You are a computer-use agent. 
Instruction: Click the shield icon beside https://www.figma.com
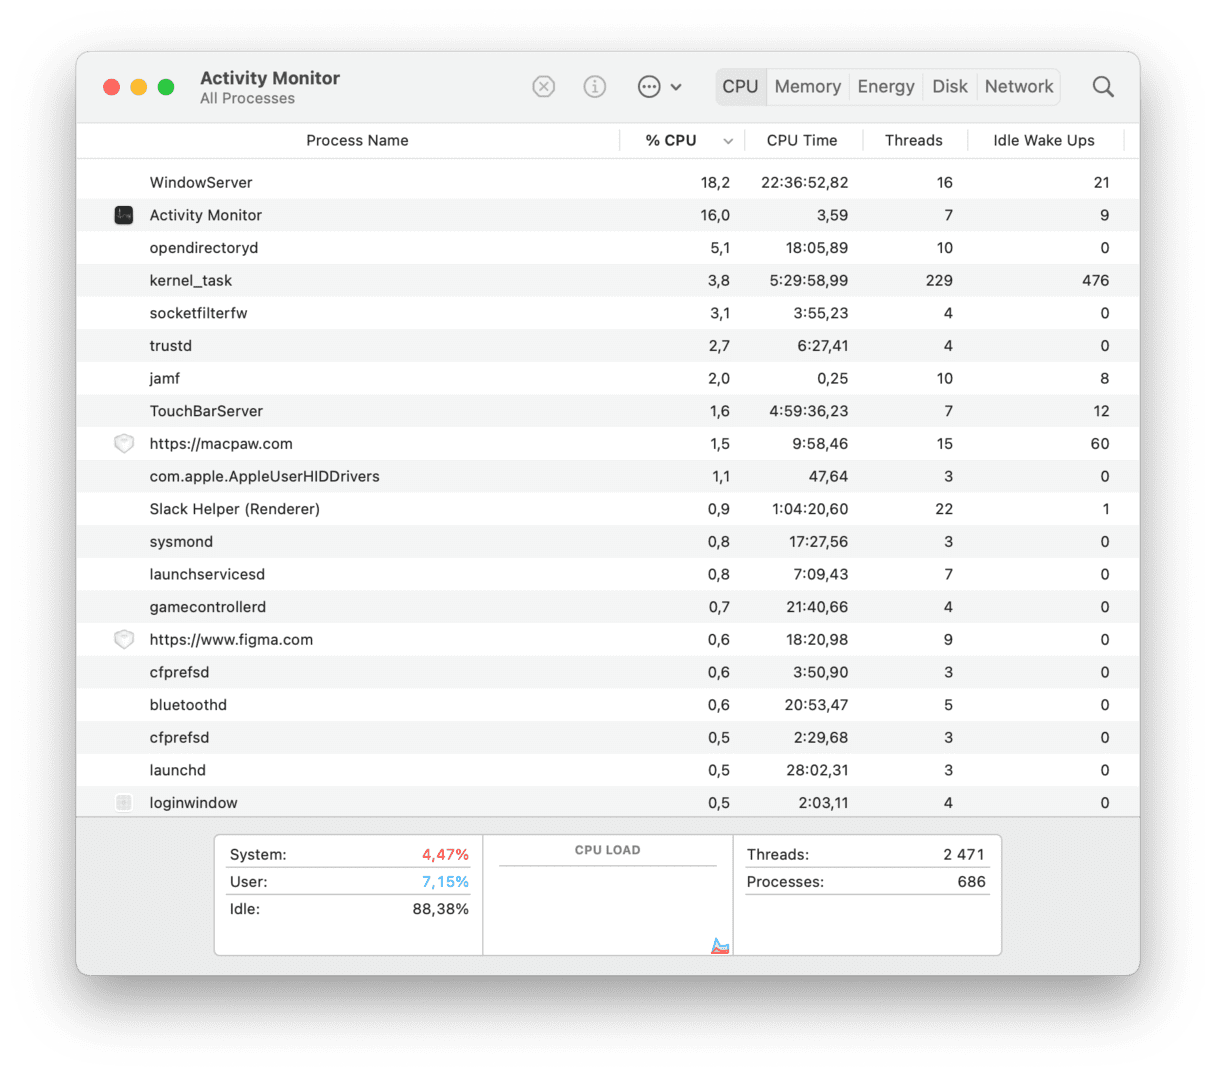[x=124, y=640]
